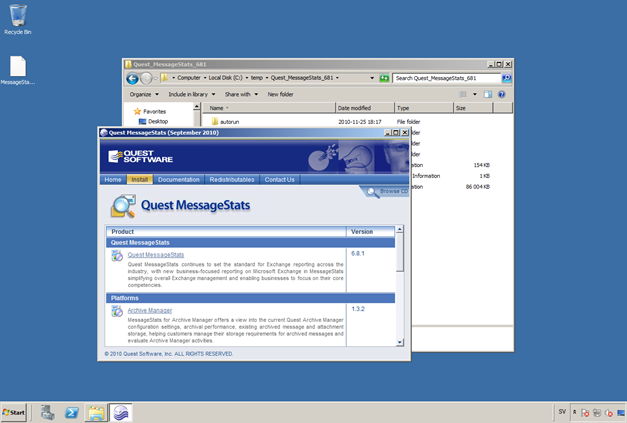
Task: Select the Install tab
Action: 140,180
